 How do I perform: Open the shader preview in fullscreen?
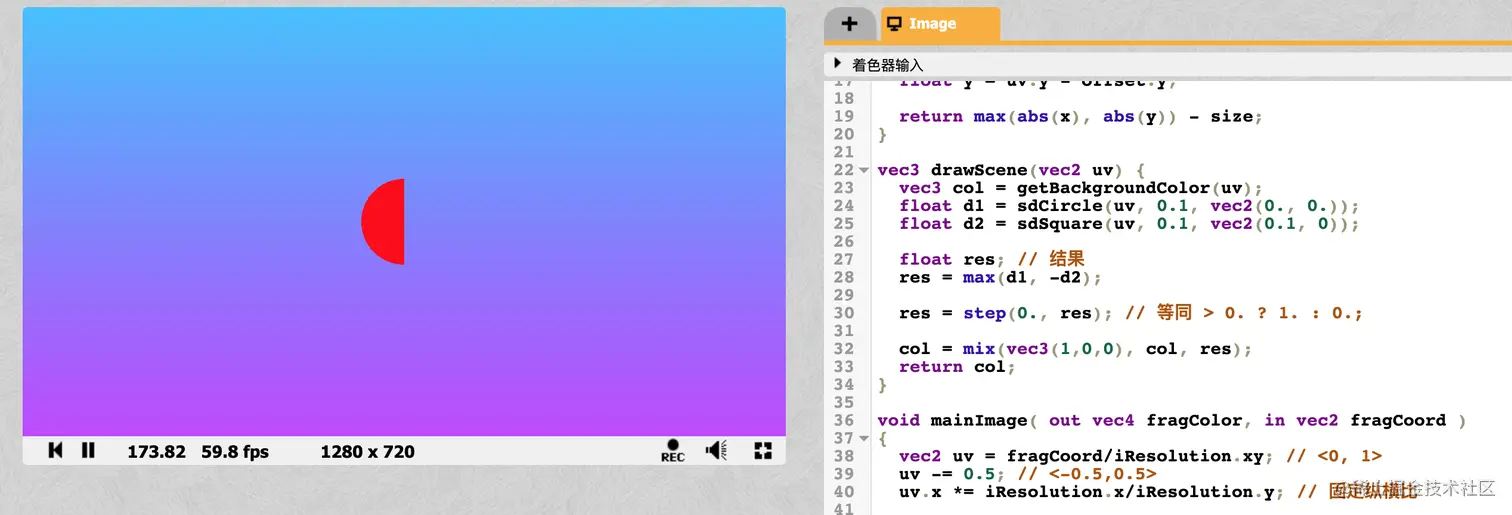click(763, 451)
